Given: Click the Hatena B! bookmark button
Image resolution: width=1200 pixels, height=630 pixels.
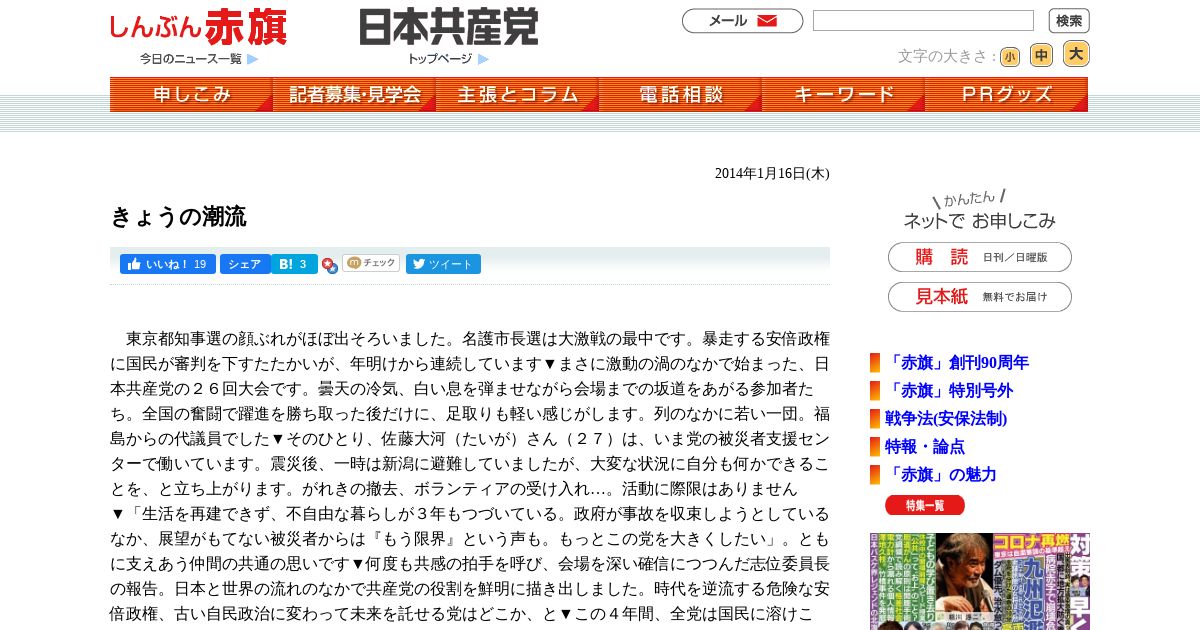Looking at the screenshot, I should click(x=295, y=264).
